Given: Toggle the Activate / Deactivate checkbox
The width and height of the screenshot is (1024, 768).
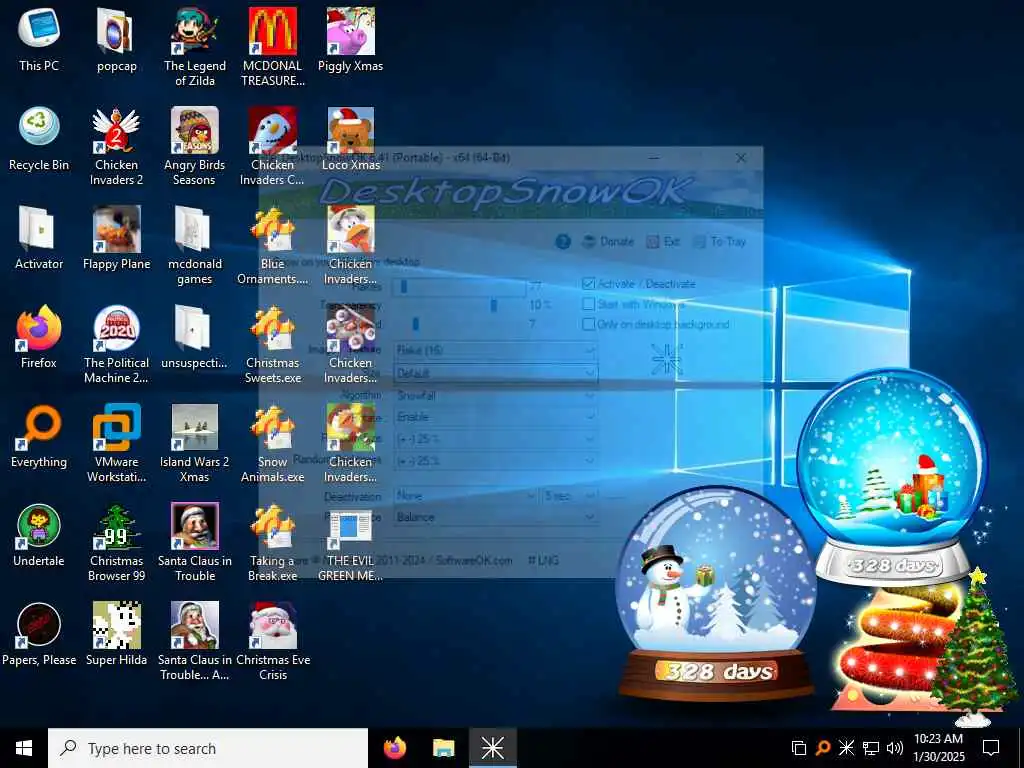Looking at the screenshot, I should pyautogui.click(x=588, y=284).
